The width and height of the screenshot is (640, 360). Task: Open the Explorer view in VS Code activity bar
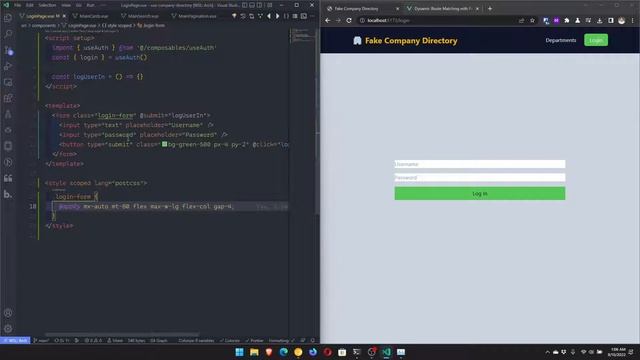pos(8,18)
